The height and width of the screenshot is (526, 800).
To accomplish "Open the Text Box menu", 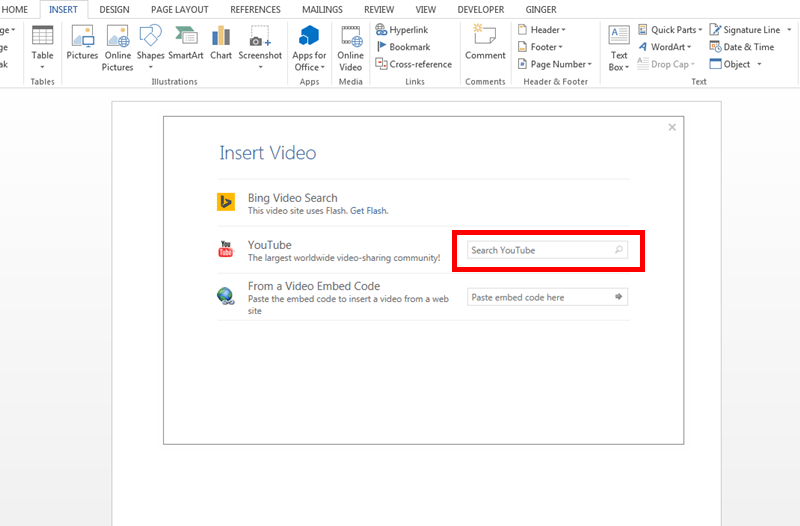I will 619,48.
